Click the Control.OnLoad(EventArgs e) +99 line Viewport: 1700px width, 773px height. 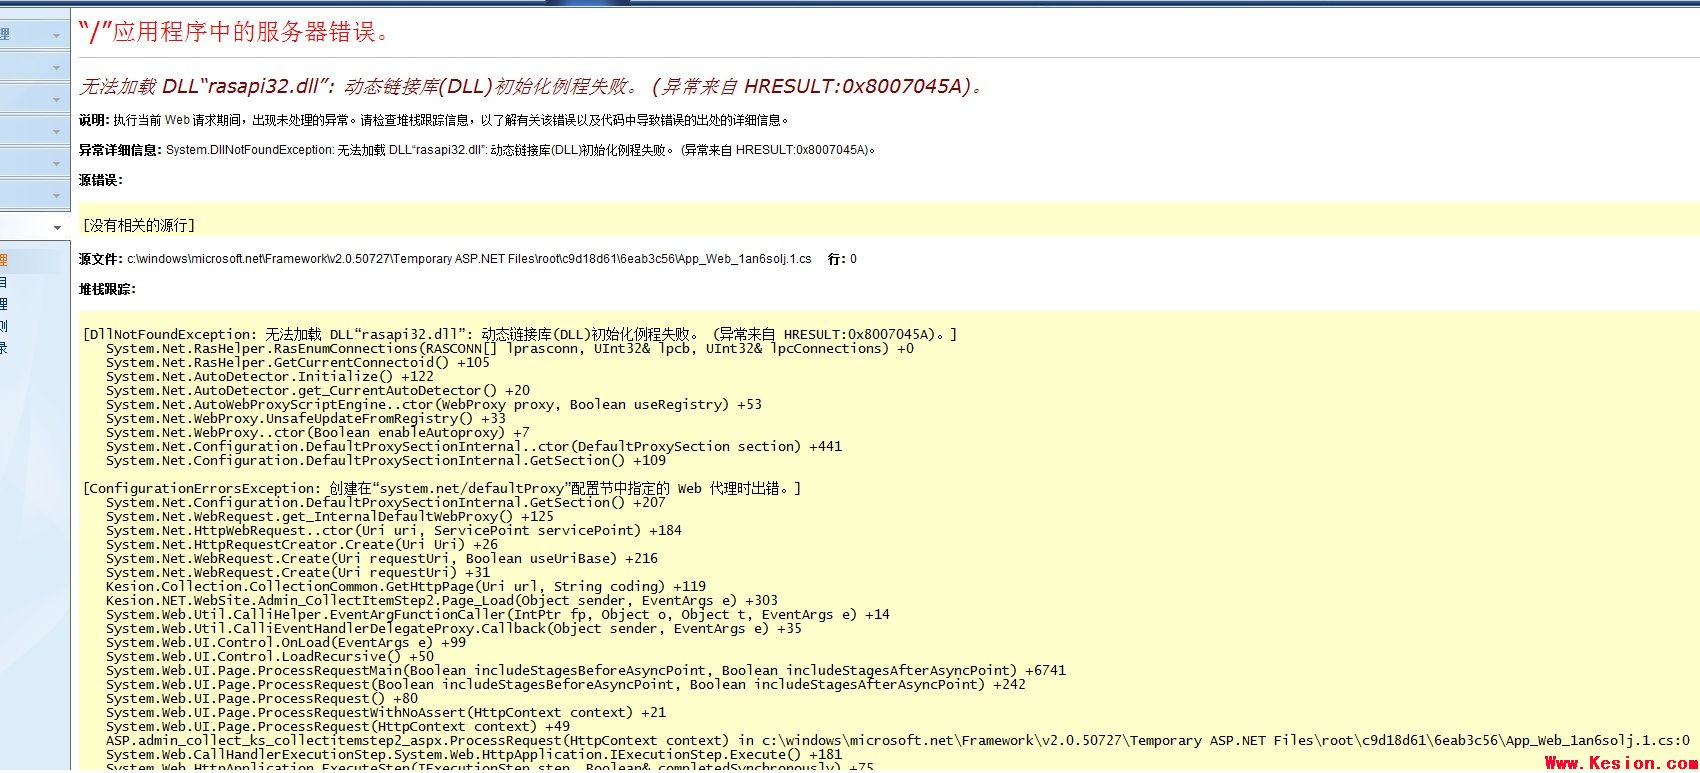(286, 643)
